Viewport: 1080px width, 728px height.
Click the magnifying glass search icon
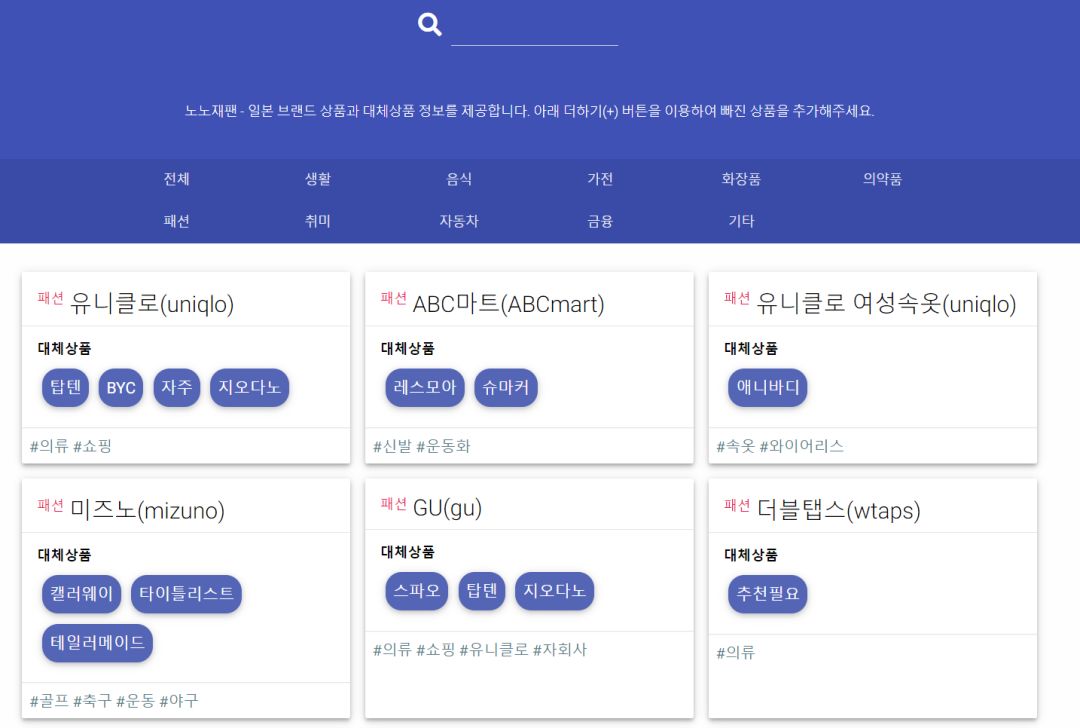point(430,25)
